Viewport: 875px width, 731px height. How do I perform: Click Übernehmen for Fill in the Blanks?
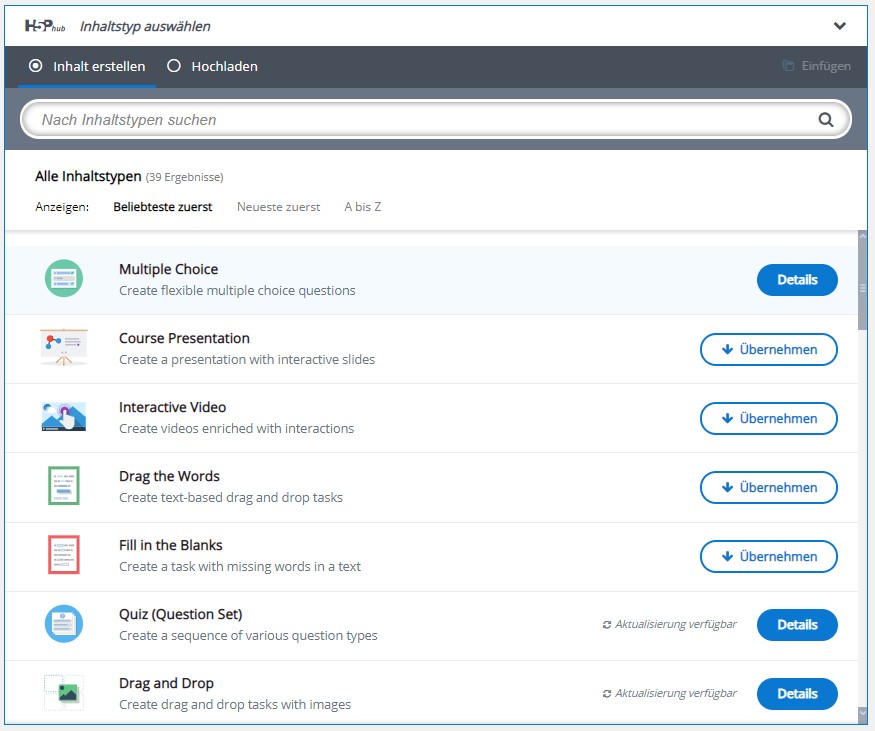click(768, 556)
